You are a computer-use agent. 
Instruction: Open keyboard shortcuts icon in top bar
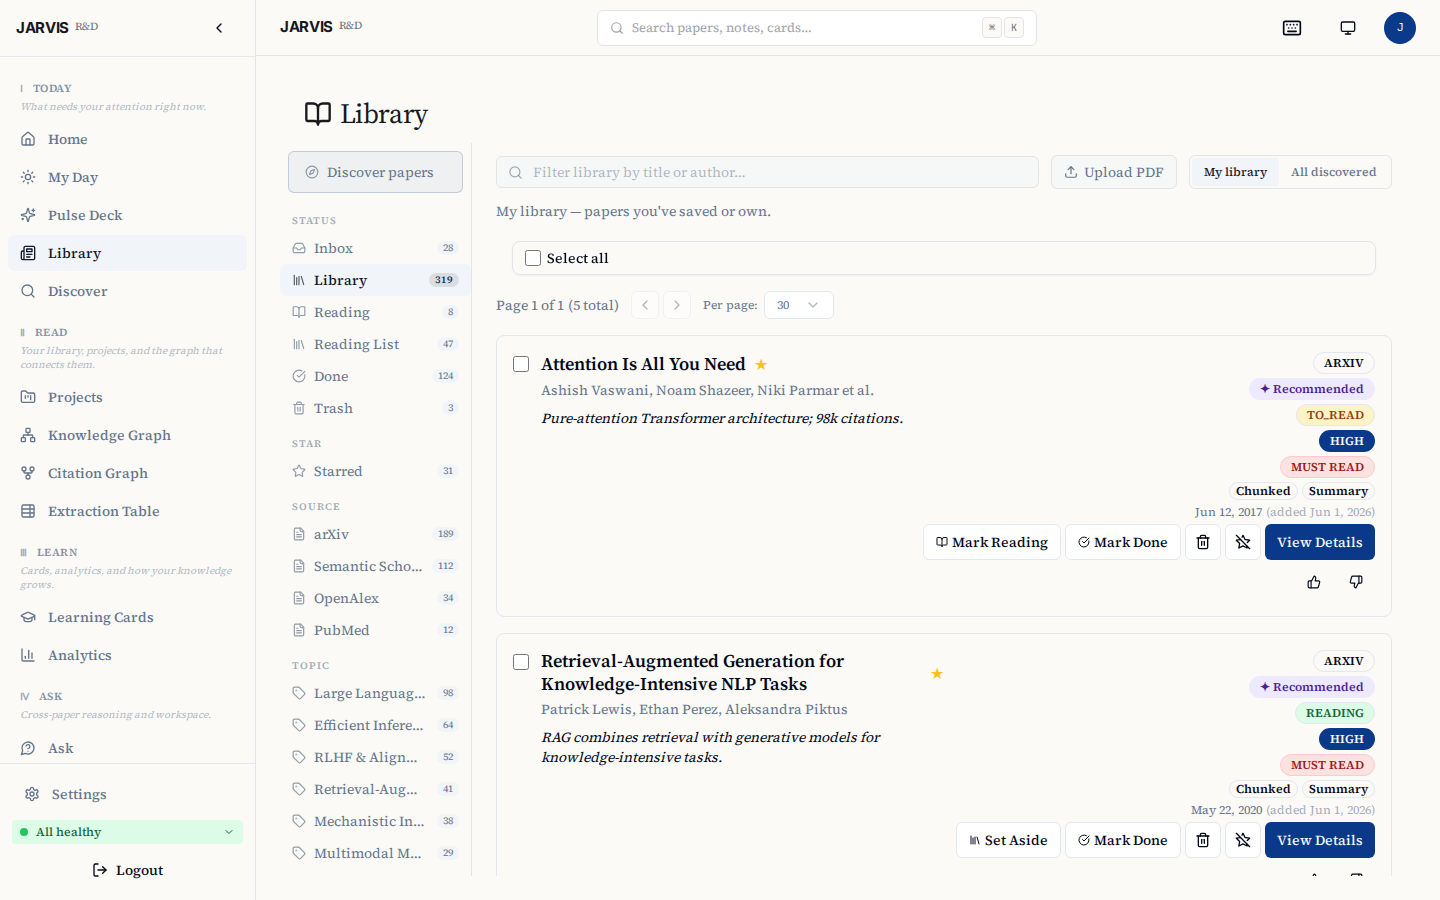1292,28
